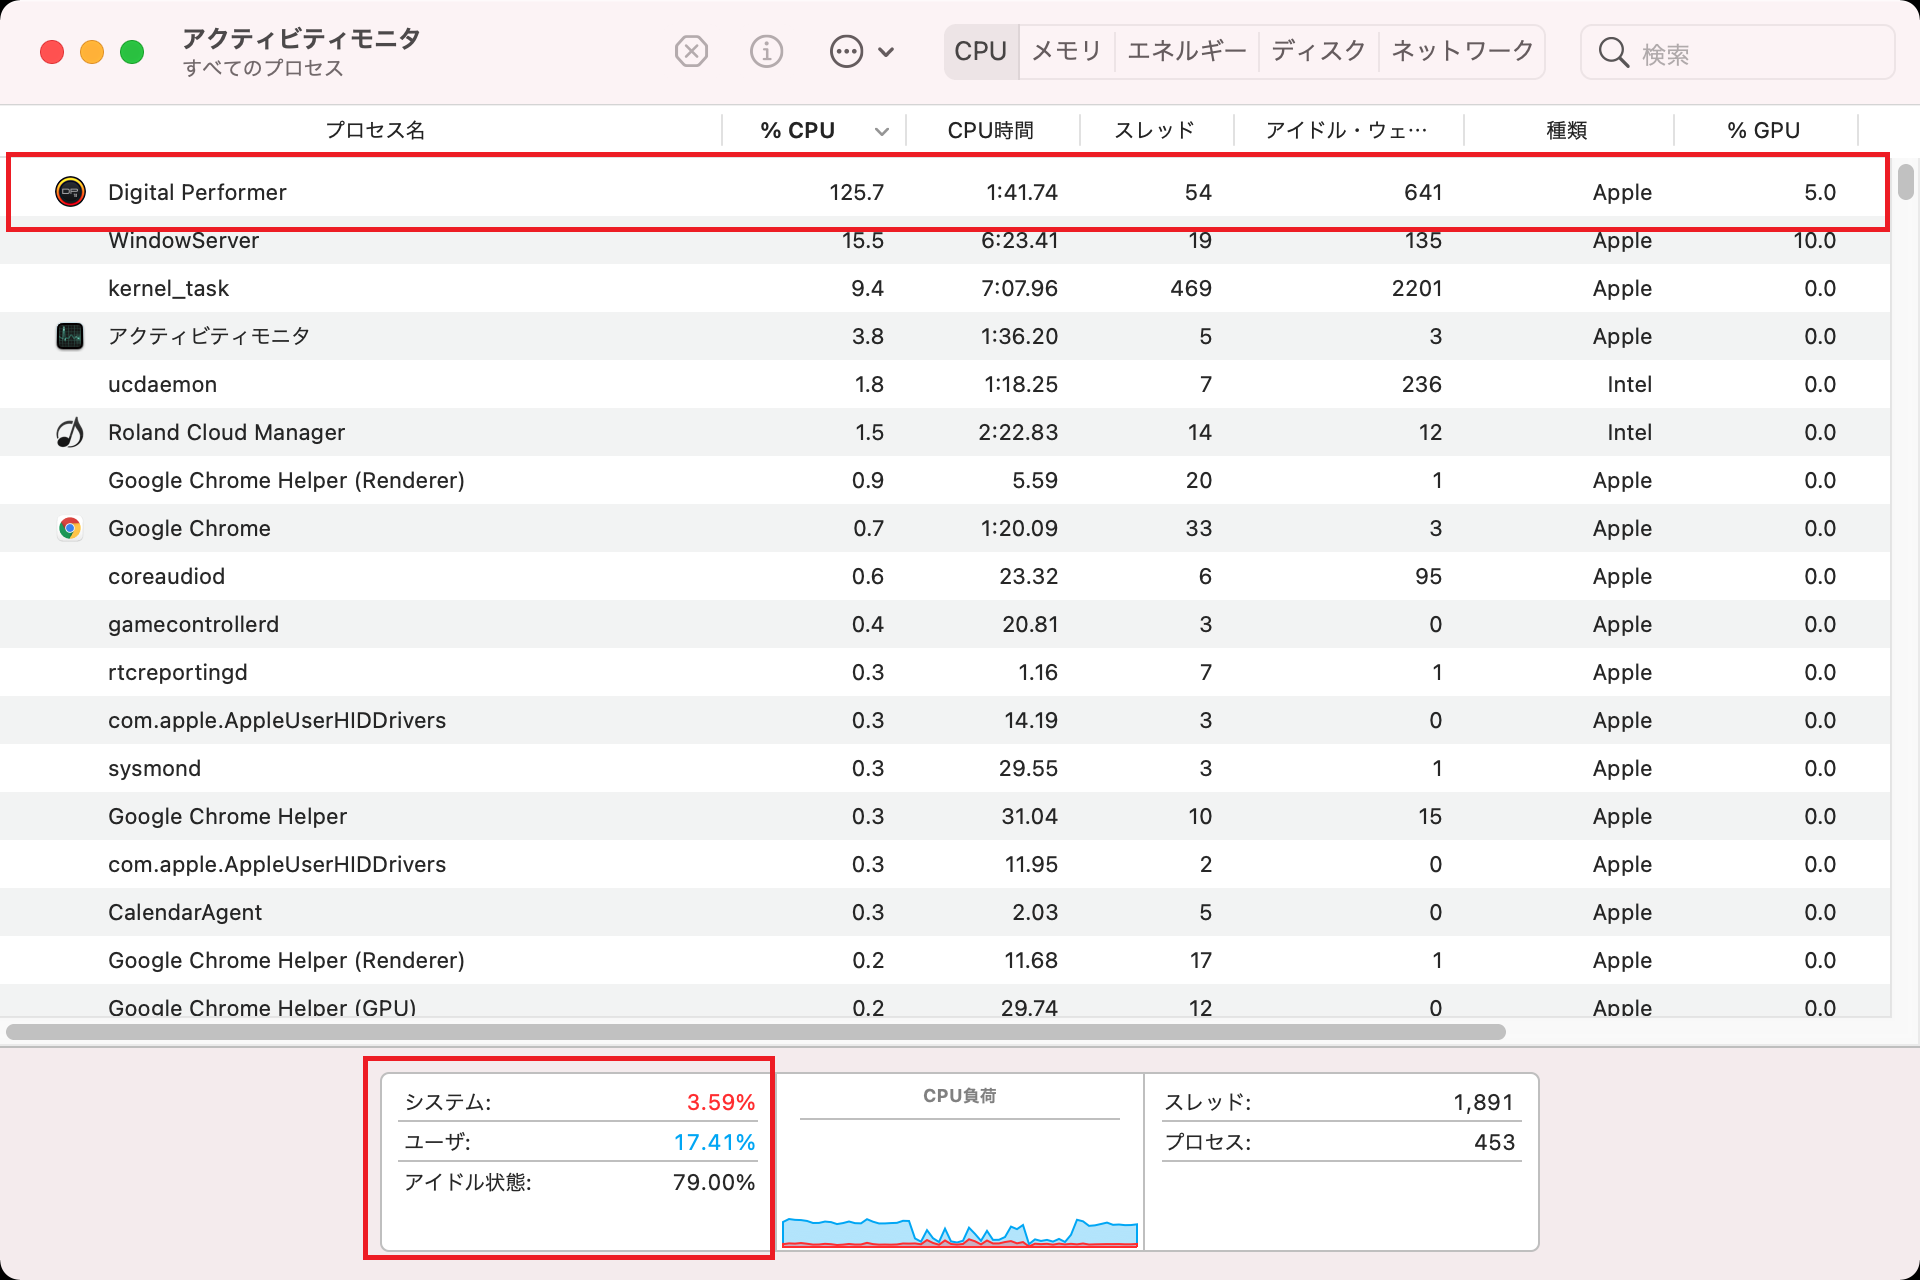The height and width of the screenshot is (1285, 1925).
Task: Sort by the CPU時間 column header
Action: click(x=993, y=131)
